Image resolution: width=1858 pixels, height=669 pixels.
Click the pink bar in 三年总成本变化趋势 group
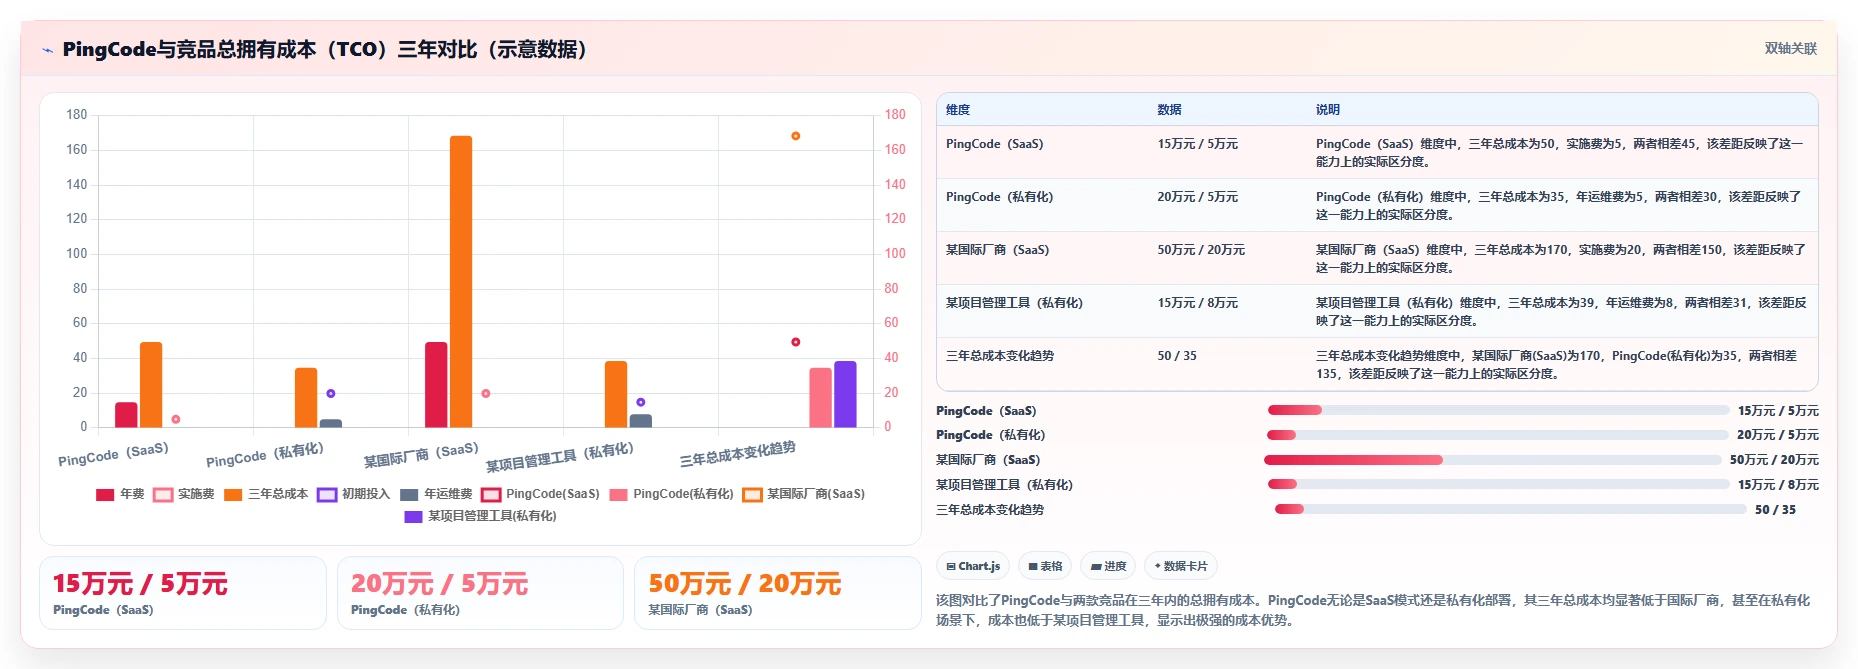point(821,398)
